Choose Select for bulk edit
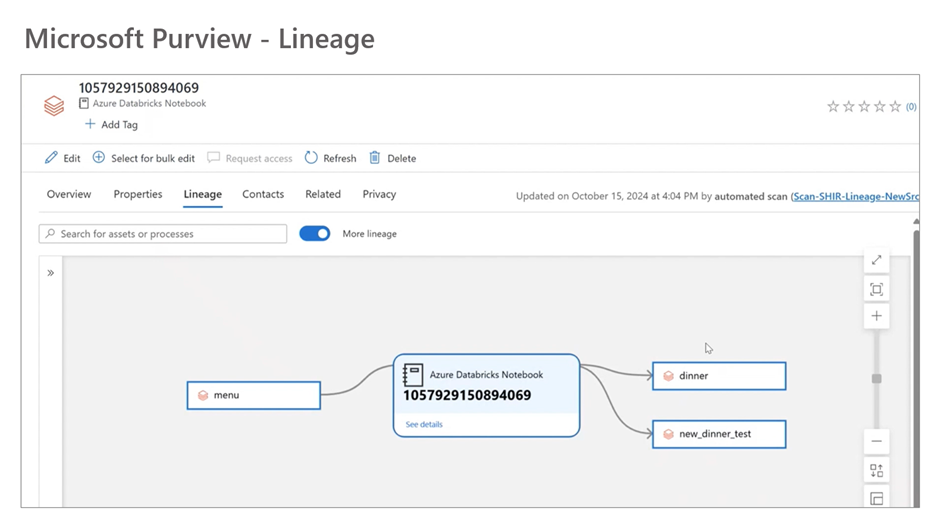Viewport: 940px width, 528px height. click(144, 158)
